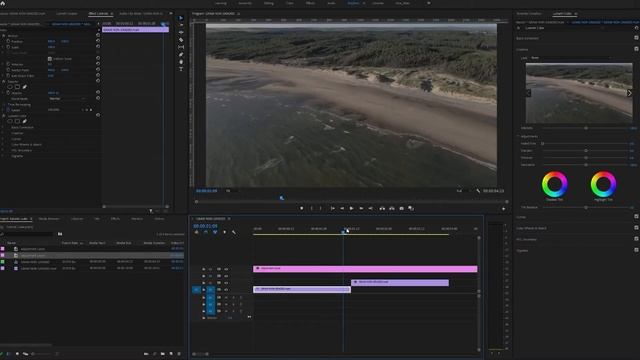Toggle the Basic Correction section checkbox
Viewport: 640px width, 360px height.
pyautogui.click(x=636, y=38)
